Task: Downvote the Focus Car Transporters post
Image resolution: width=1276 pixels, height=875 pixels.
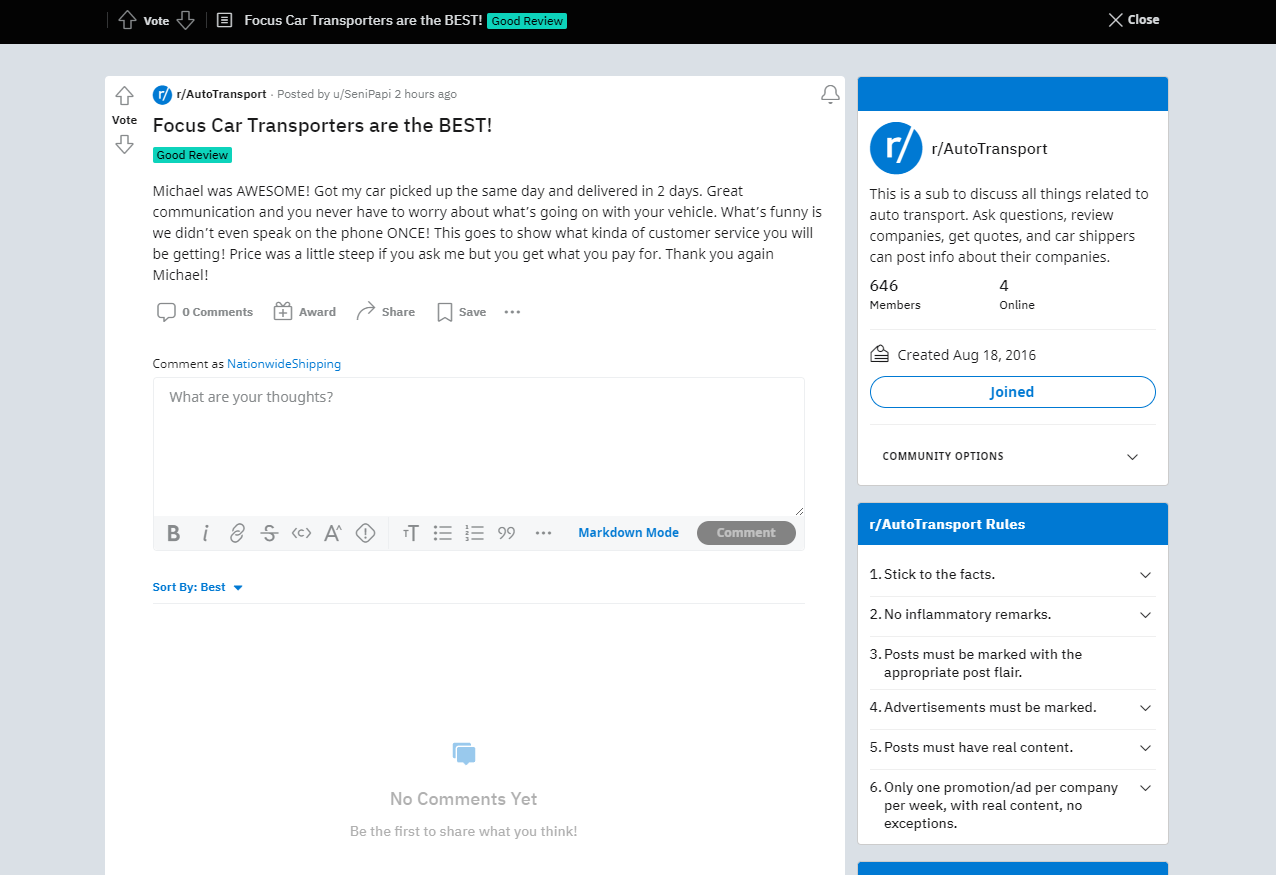Action: click(x=124, y=144)
